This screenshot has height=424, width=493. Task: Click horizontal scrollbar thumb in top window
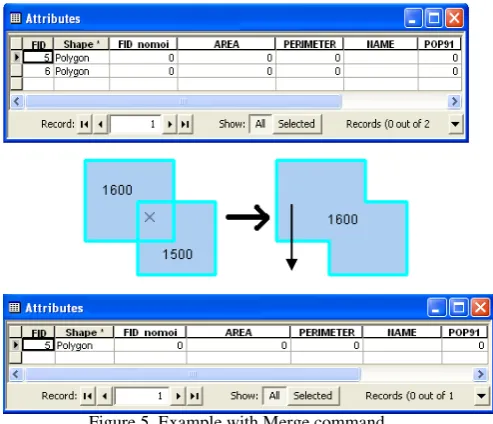(x=184, y=101)
